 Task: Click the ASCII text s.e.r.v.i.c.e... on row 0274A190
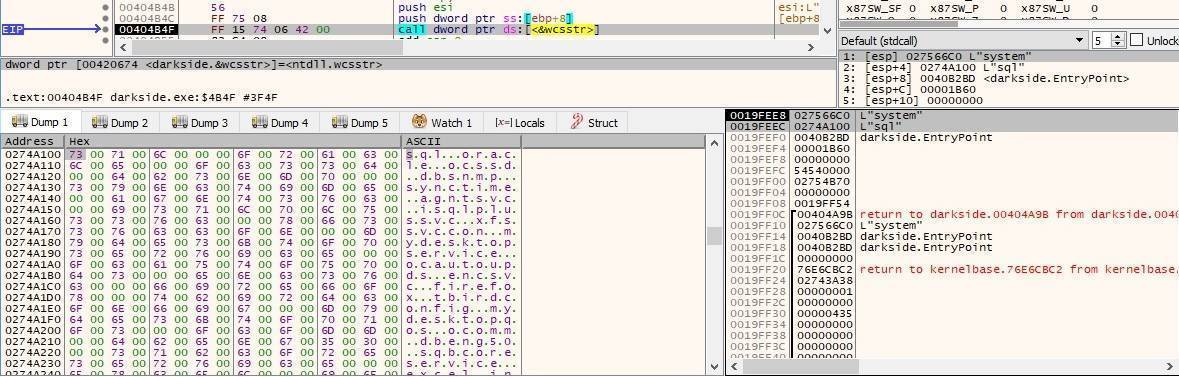click(461, 255)
